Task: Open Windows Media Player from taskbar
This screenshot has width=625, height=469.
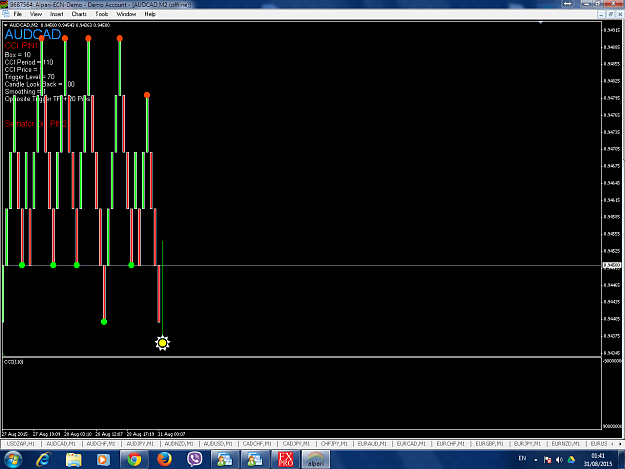Action: (x=103, y=459)
